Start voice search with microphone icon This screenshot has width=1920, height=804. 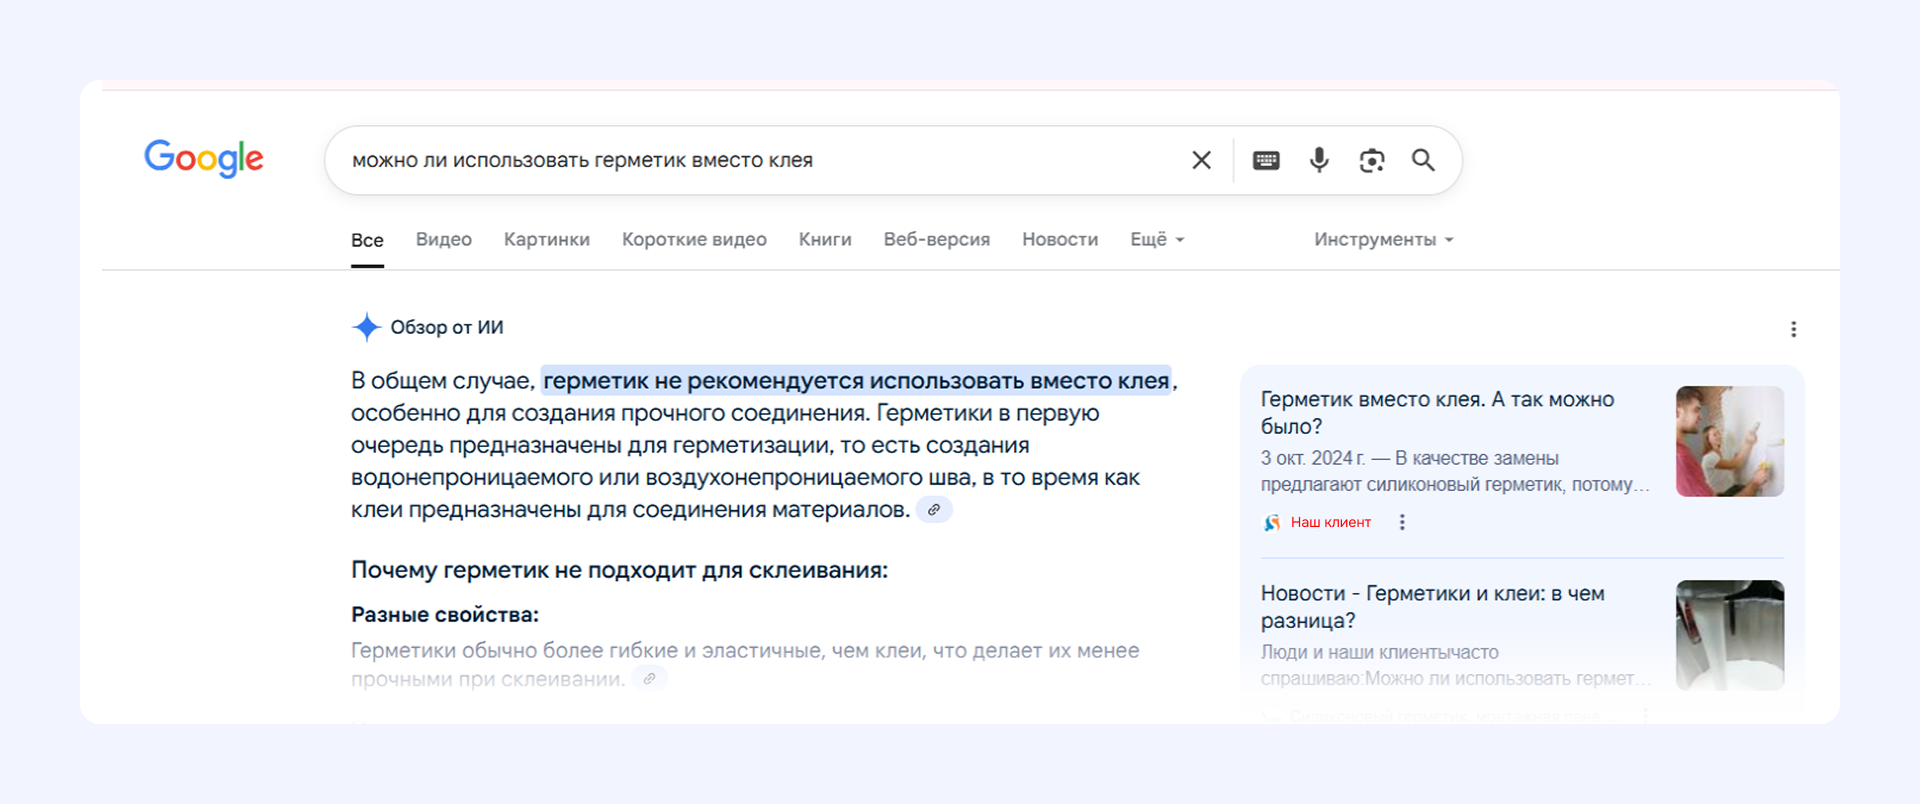[x=1319, y=160]
